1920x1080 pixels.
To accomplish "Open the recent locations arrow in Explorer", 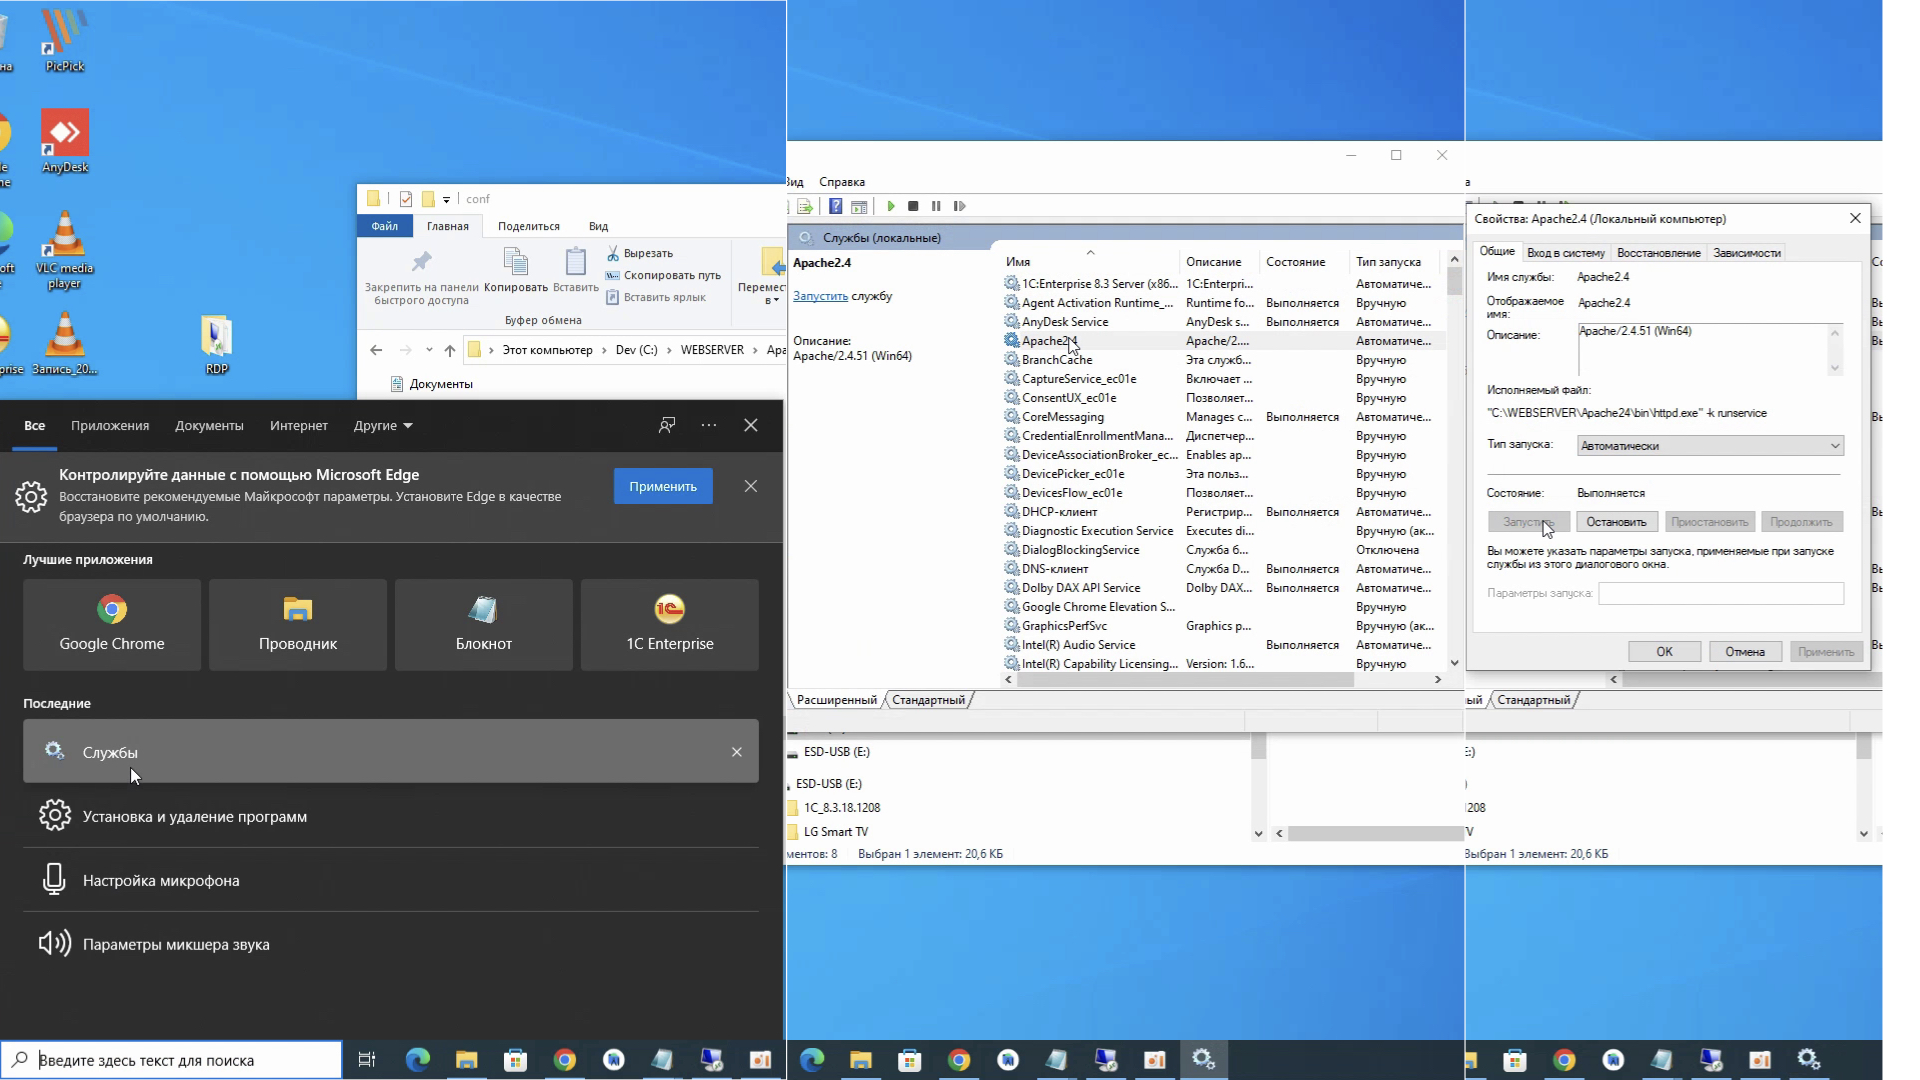I will (x=429, y=350).
